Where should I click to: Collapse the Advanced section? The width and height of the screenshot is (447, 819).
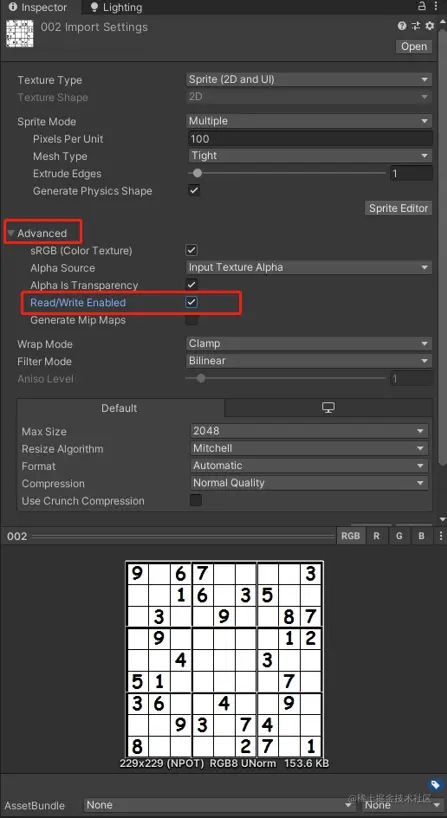click(x=10, y=233)
